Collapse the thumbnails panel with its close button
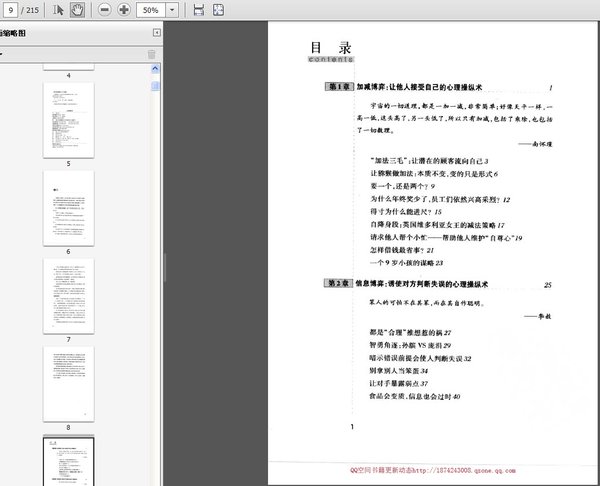The image size is (600, 486). pos(157,33)
